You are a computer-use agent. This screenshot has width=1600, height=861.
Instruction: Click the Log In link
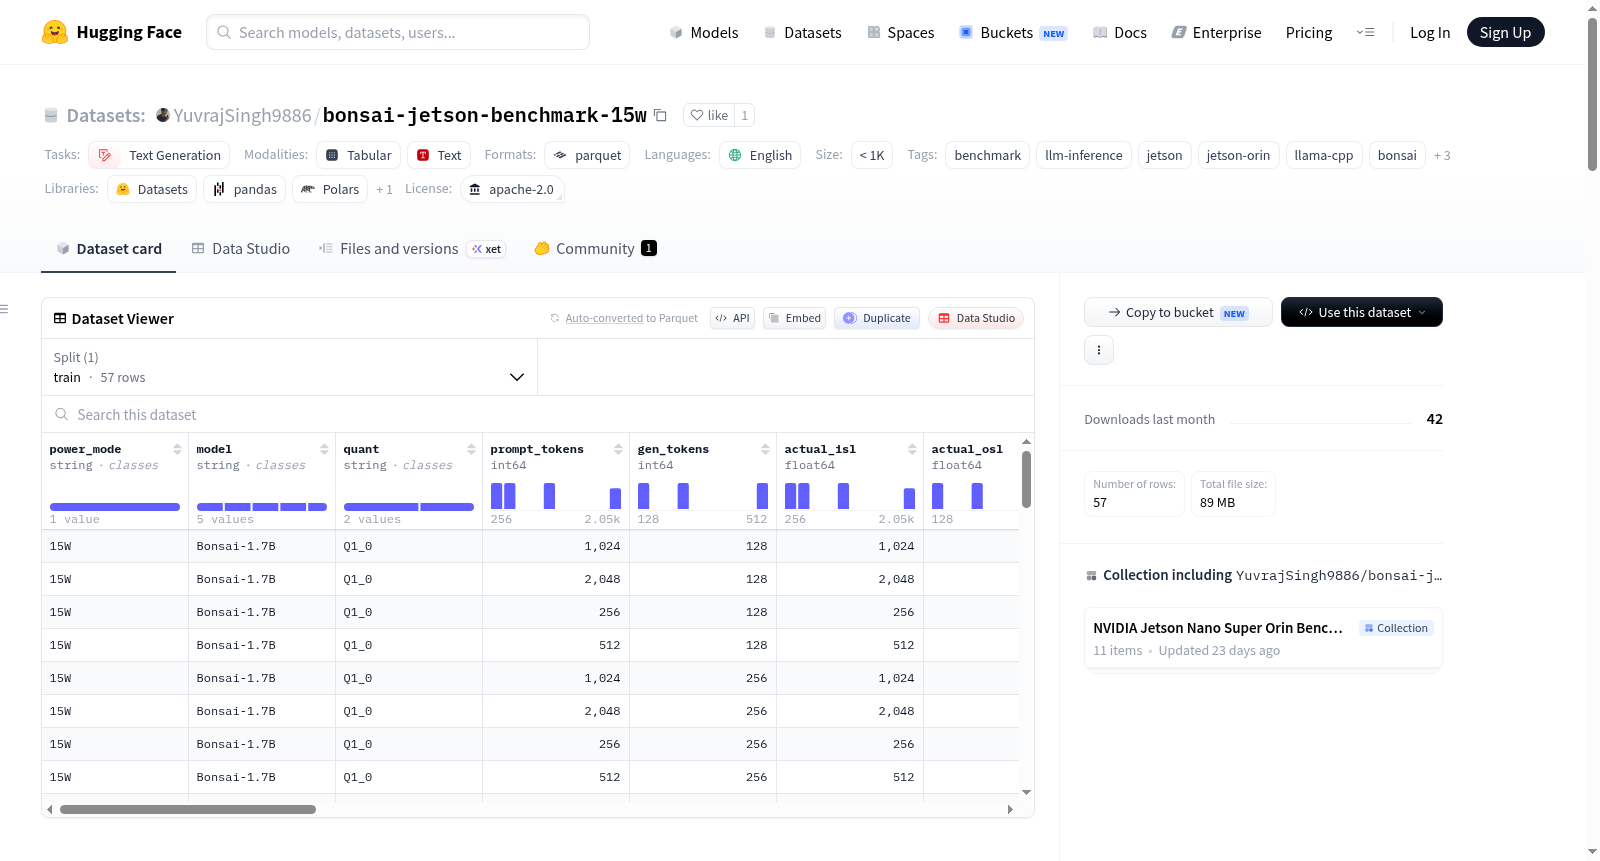[1430, 32]
